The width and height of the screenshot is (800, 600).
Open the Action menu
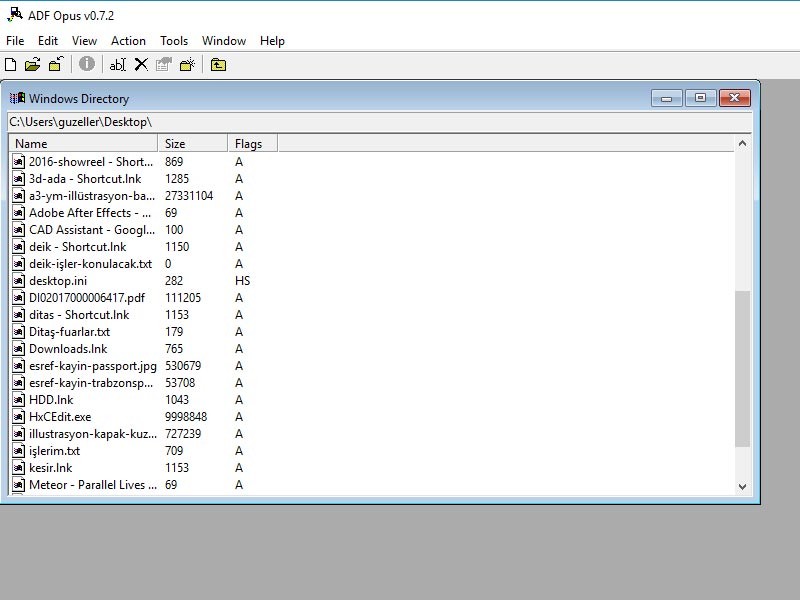click(x=129, y=41)
